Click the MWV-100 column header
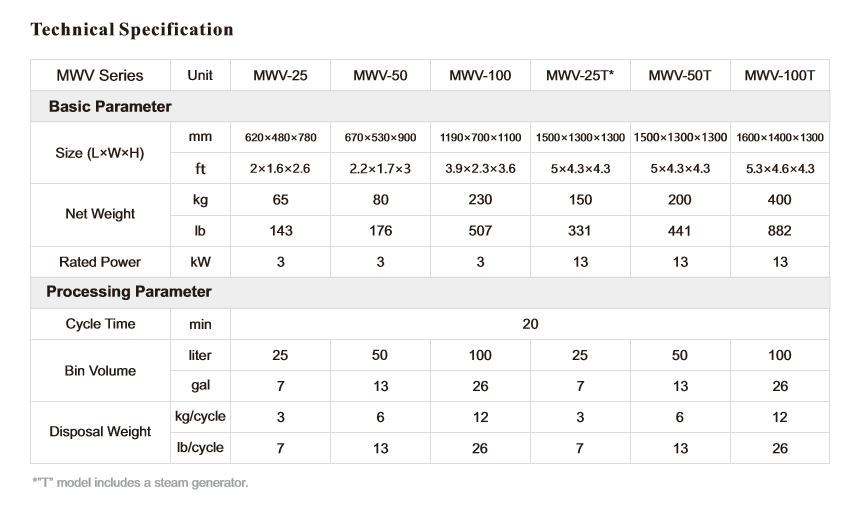863x520 pixels. 480,75
